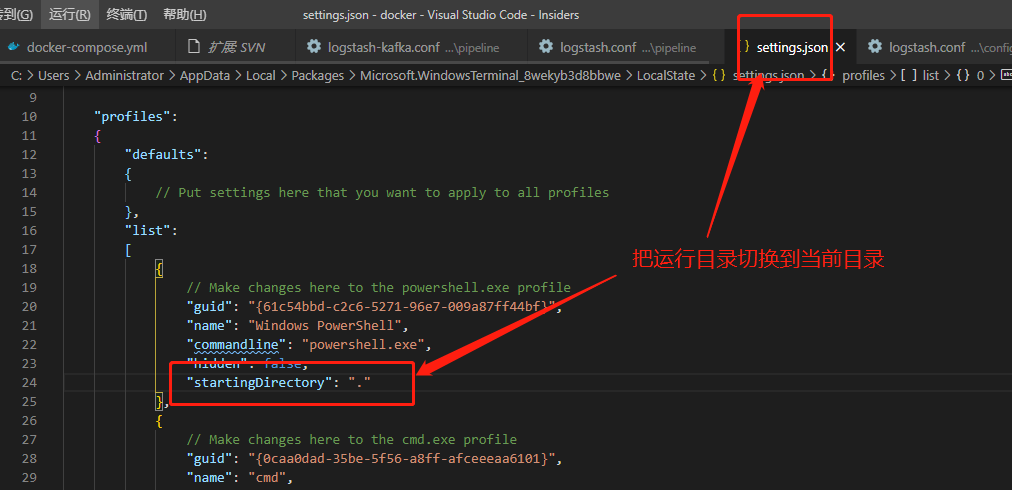Click Microsoft.WindowsTerminal_8wekyb3d8bbwe breadcrumb segment

(490, 76)
